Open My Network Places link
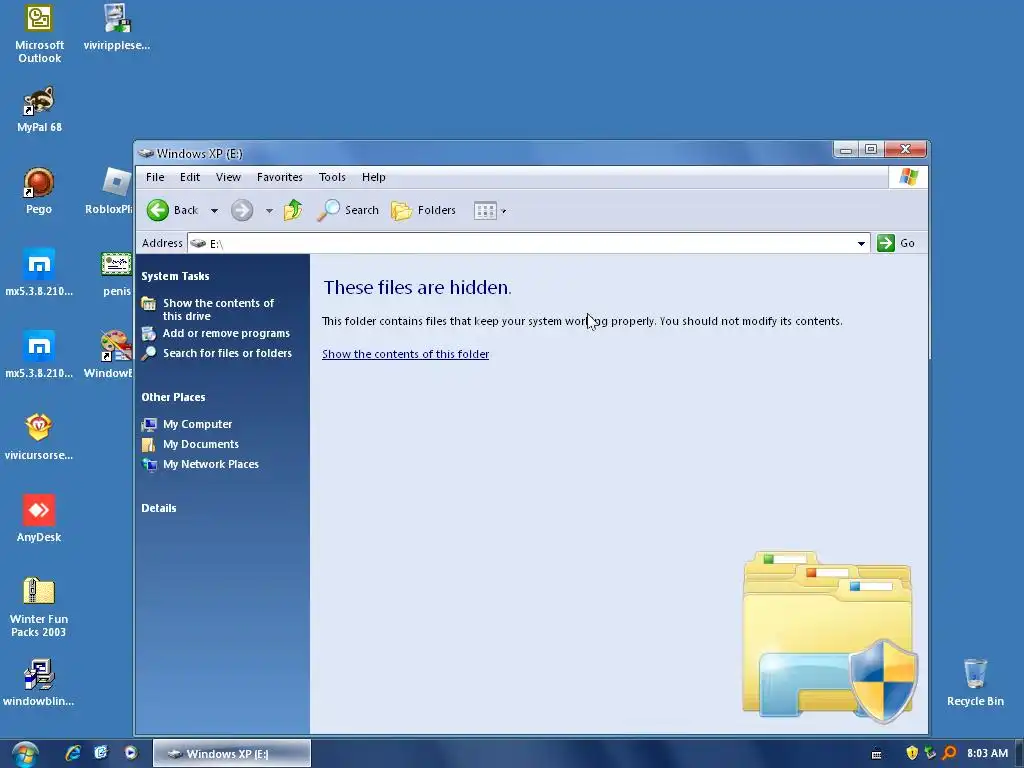The height and width of the screenshot is (768, 1024). 210,464
